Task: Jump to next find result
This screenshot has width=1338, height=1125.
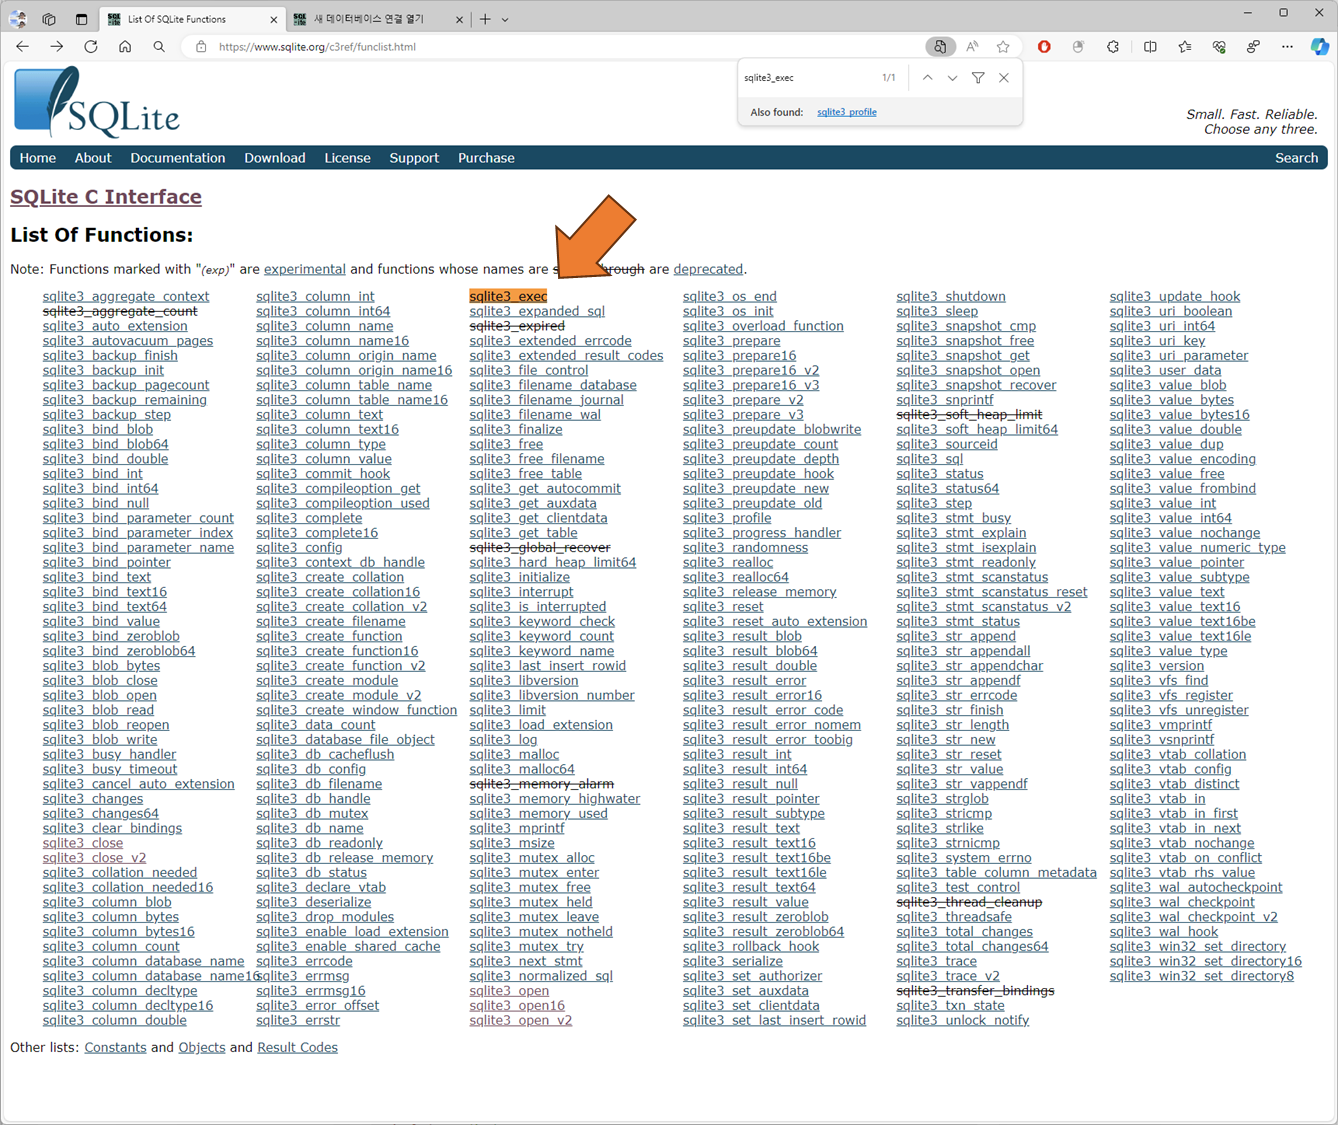Action: point(952,78)
